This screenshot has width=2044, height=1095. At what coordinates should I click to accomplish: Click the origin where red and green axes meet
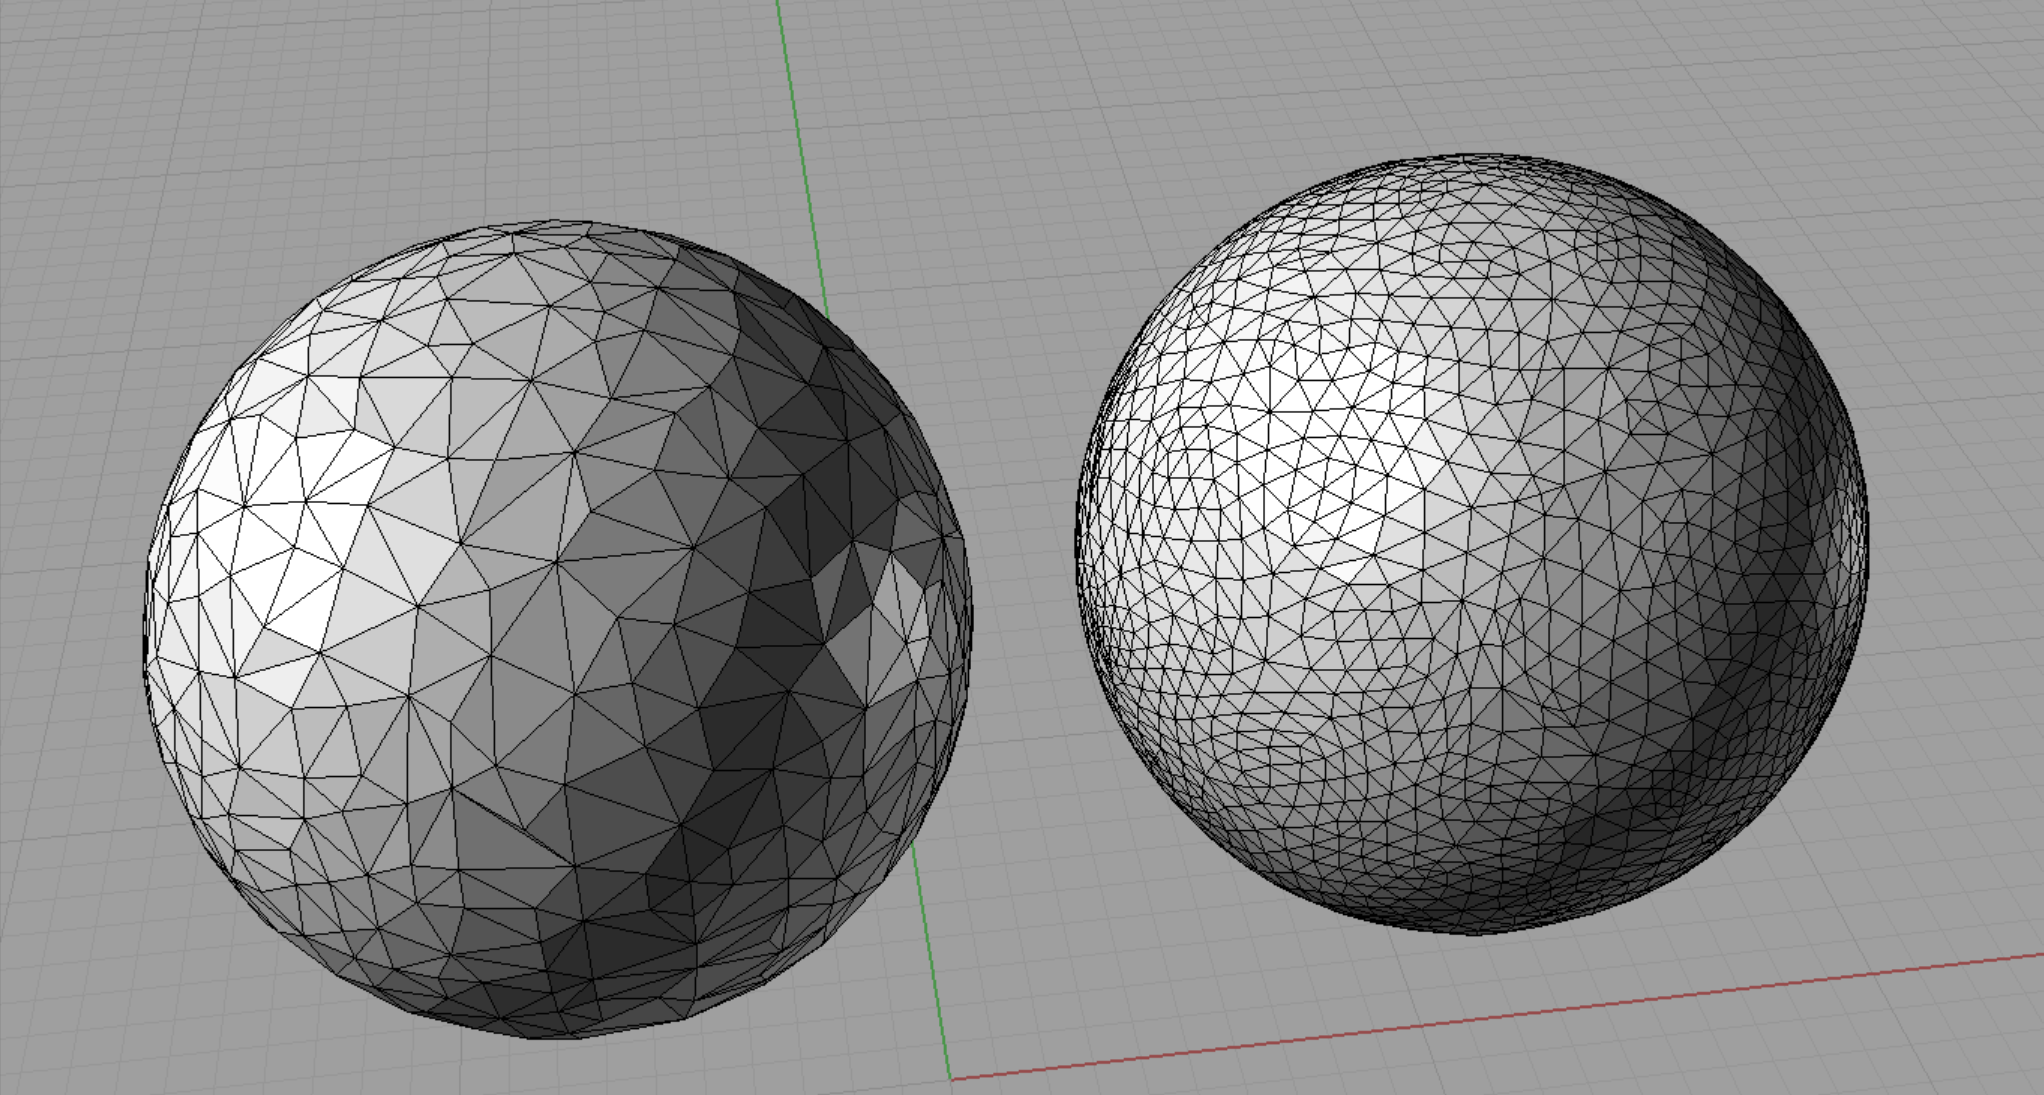[951, 1079]
